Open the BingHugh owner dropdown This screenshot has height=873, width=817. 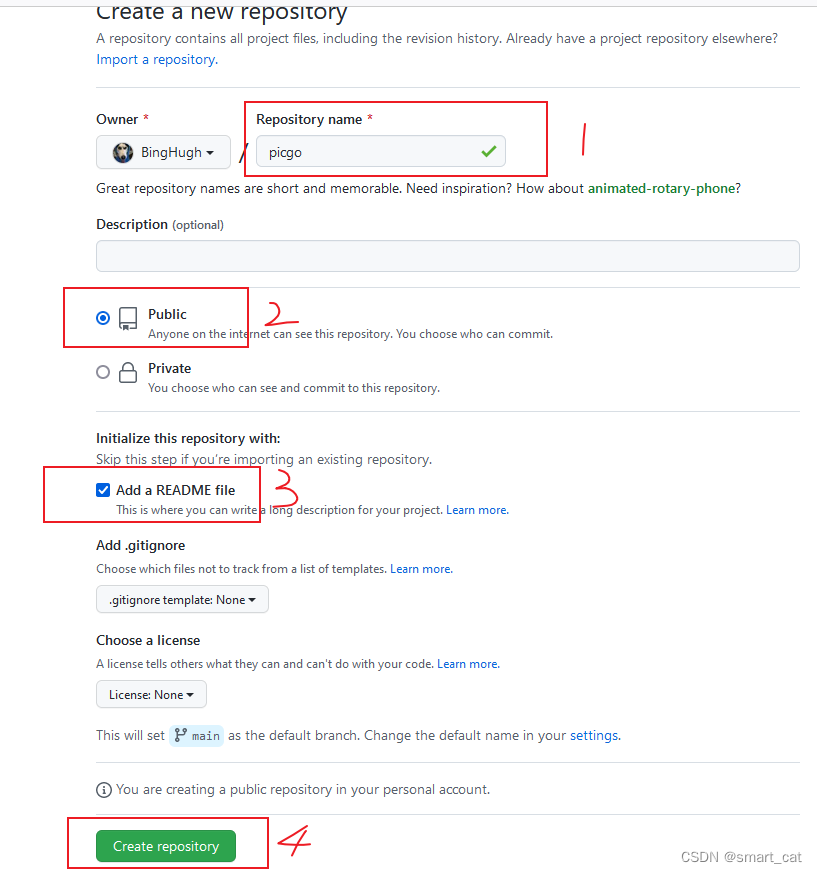163,152
